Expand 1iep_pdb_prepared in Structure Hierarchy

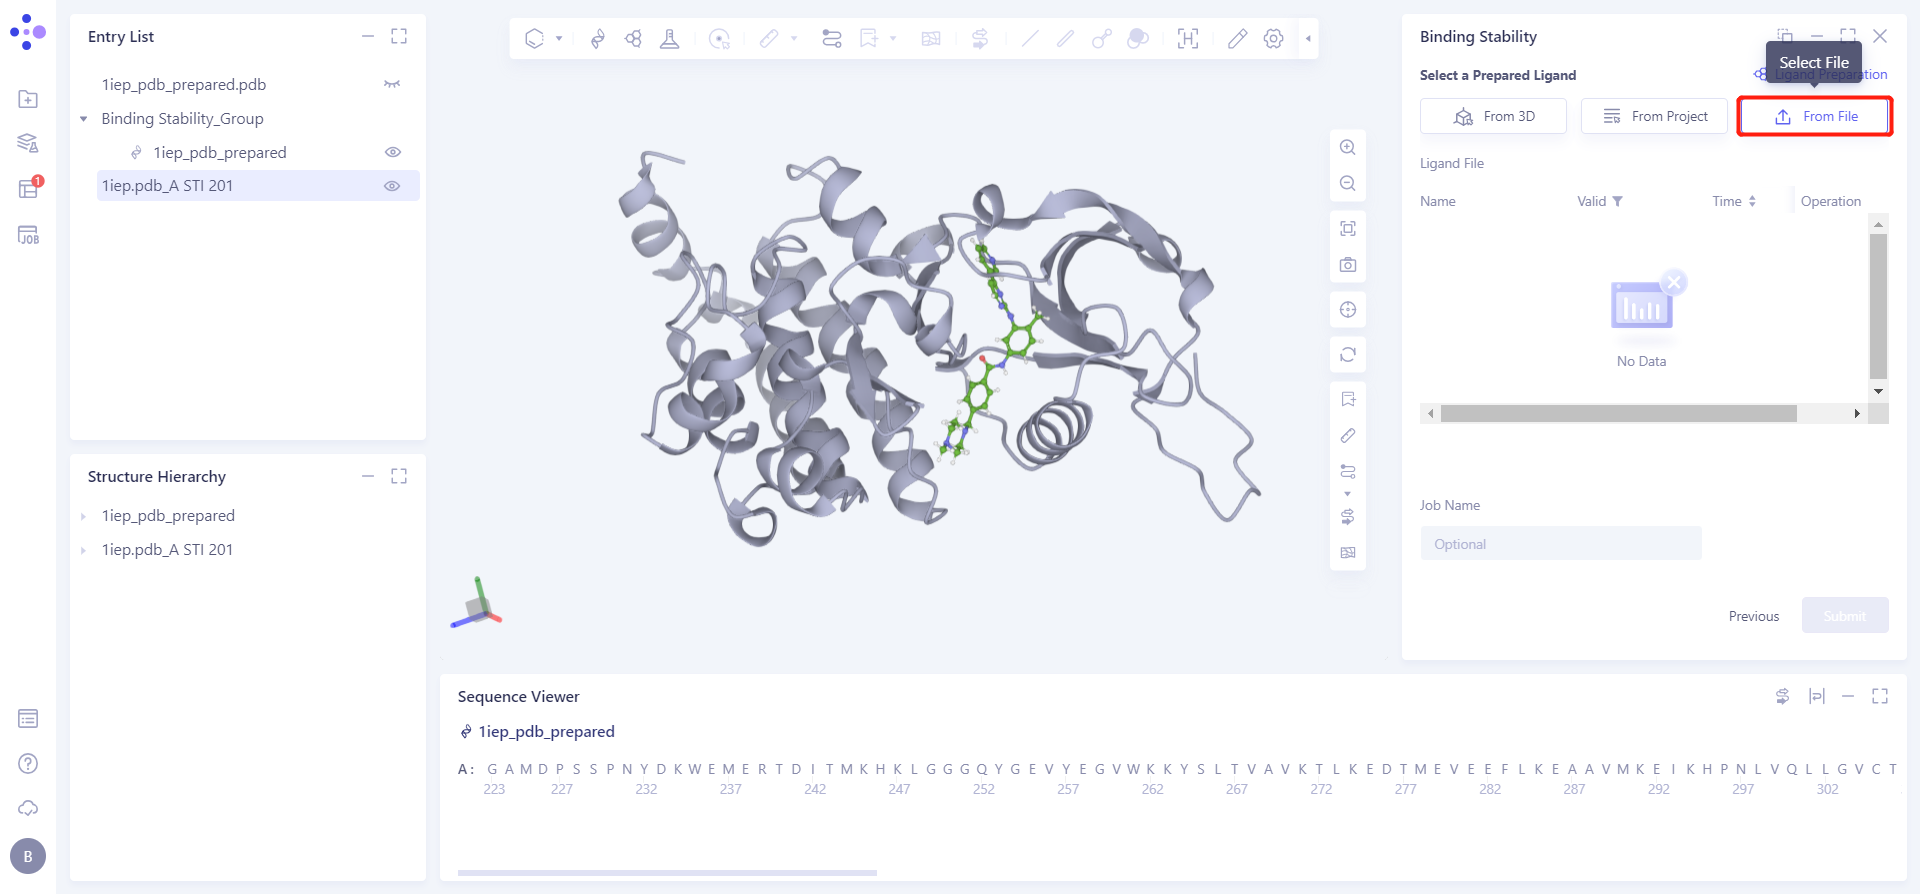click(x=84, y=516)
